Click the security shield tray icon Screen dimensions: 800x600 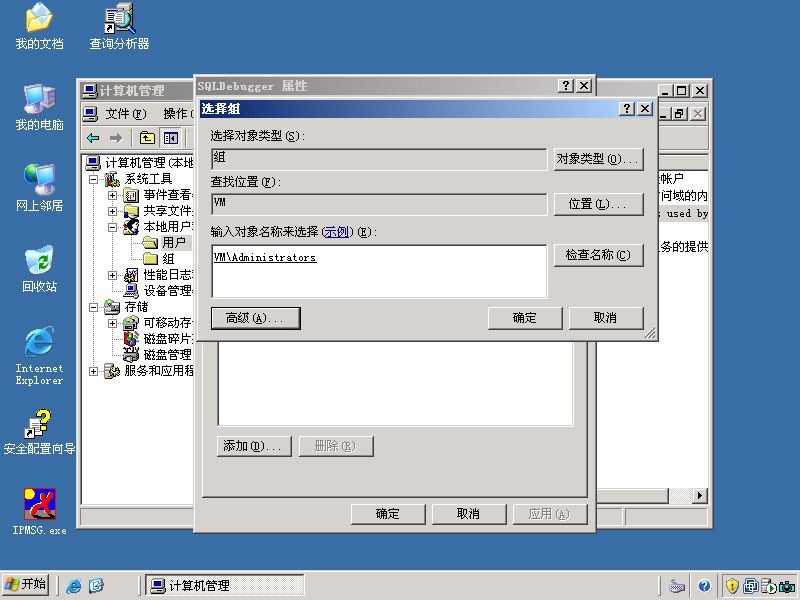click(732, 586)
